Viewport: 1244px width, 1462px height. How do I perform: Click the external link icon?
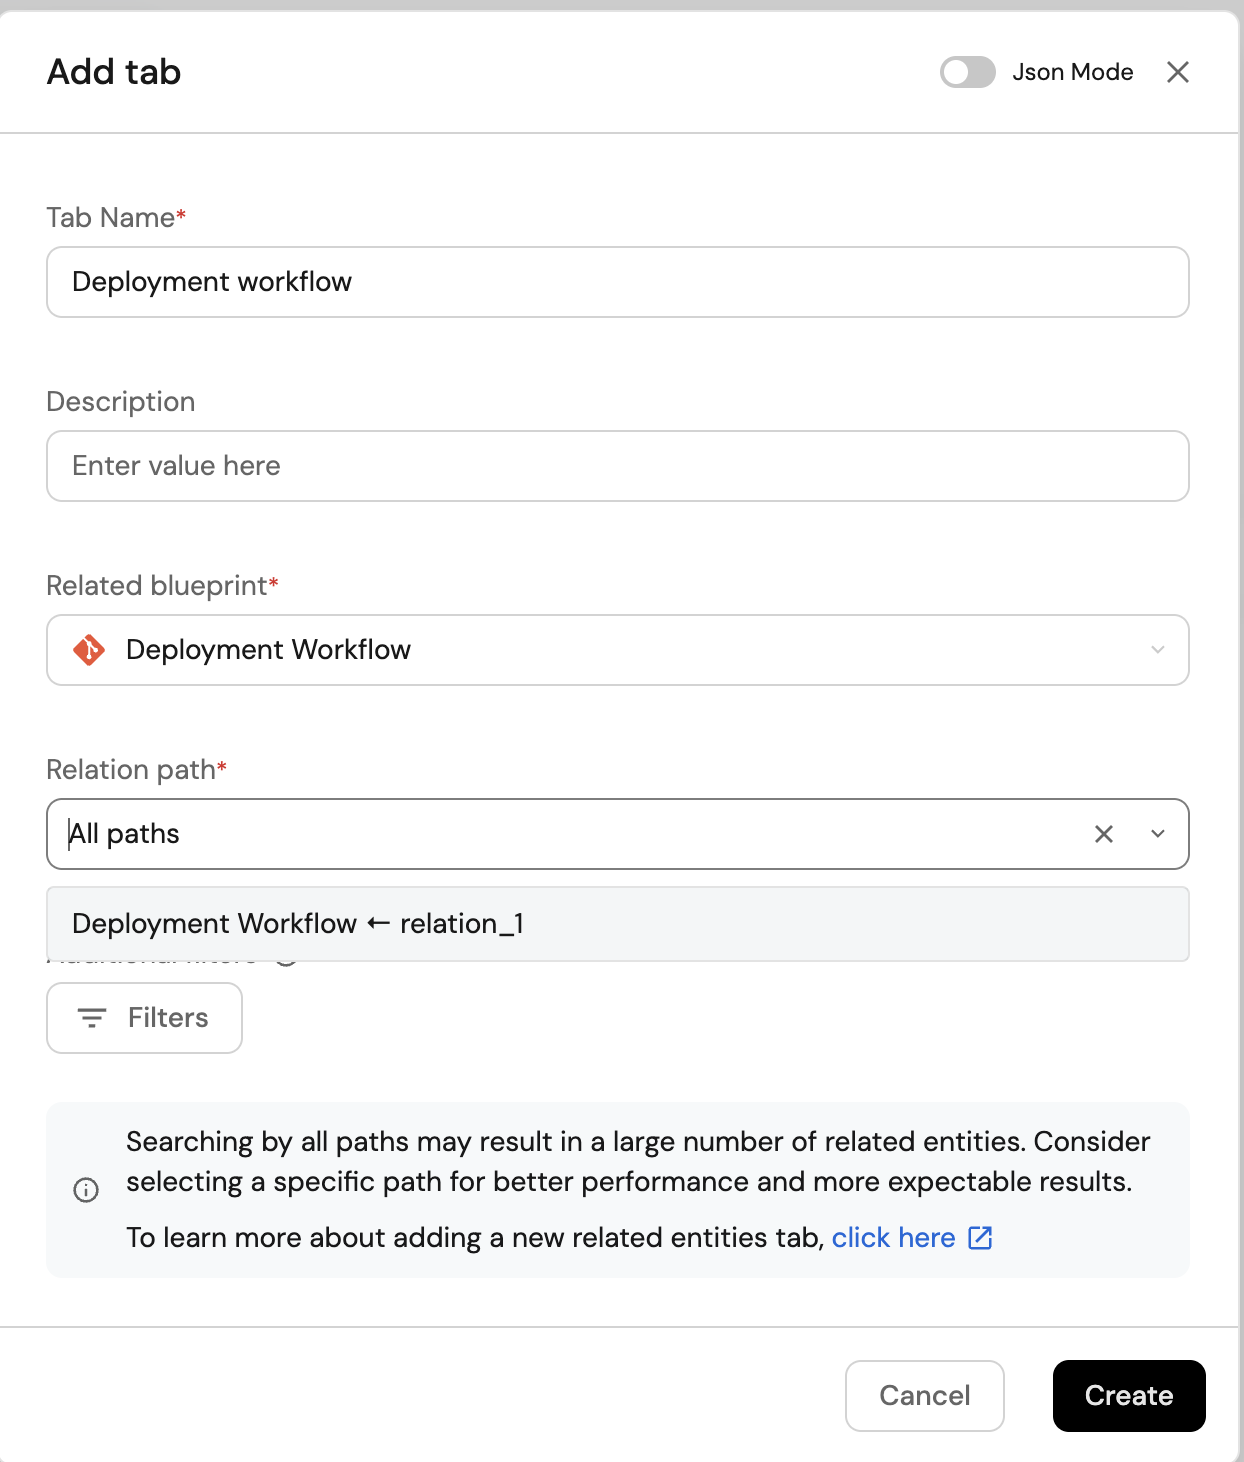[x=980, y=1238]
